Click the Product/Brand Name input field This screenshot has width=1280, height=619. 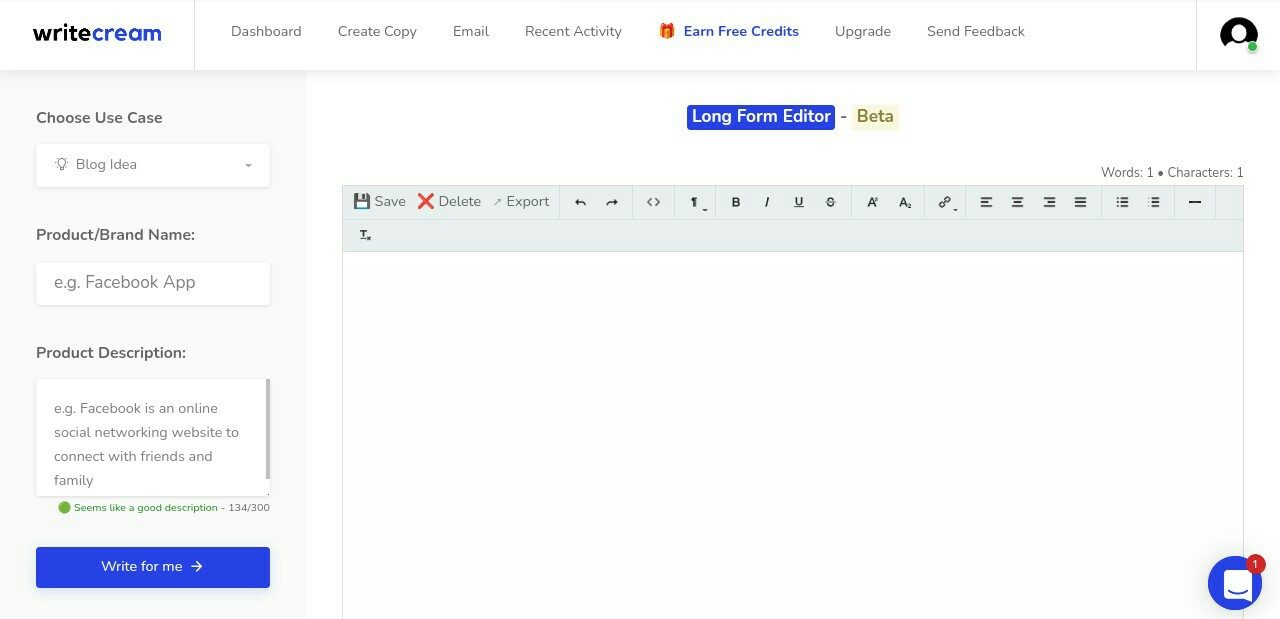152,283
